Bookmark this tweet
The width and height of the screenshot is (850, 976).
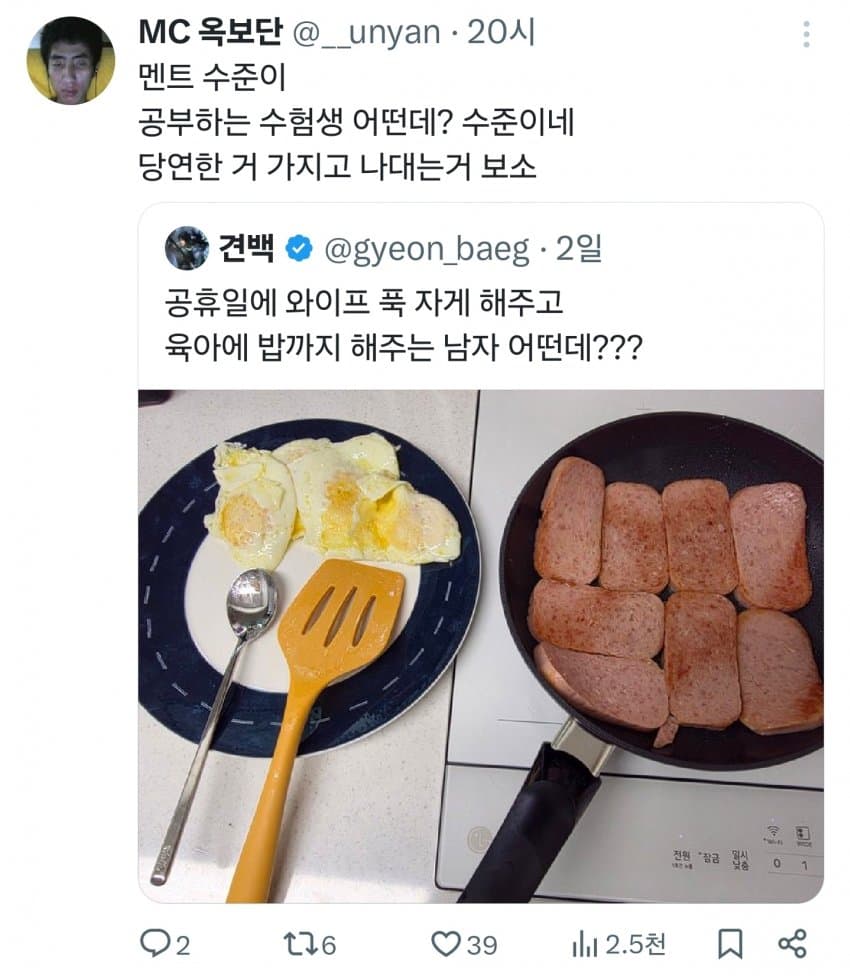(730, 942)
